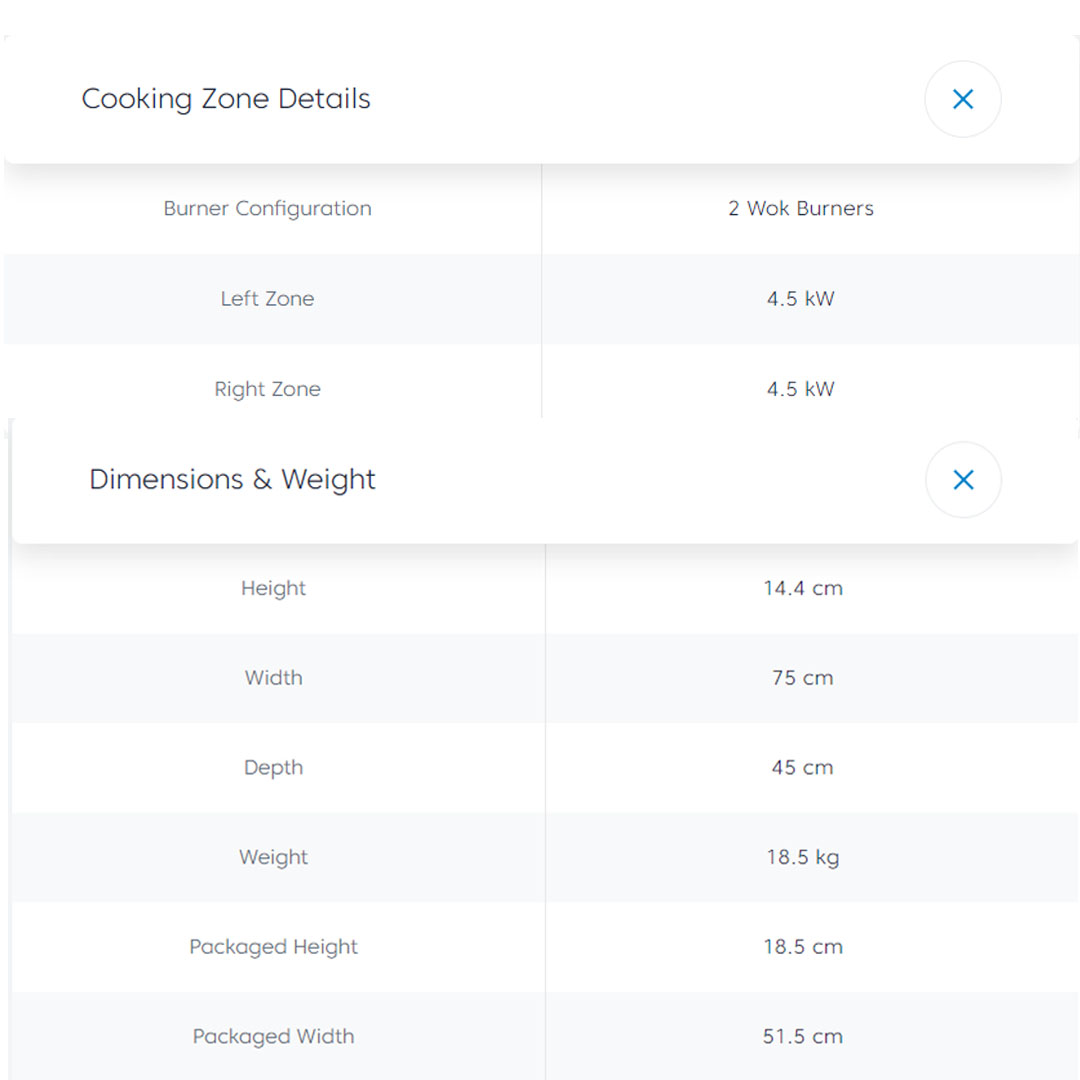
Task: Collapse the Cooking Zone Details section using its X icon
Action: [x=962, y=99]
